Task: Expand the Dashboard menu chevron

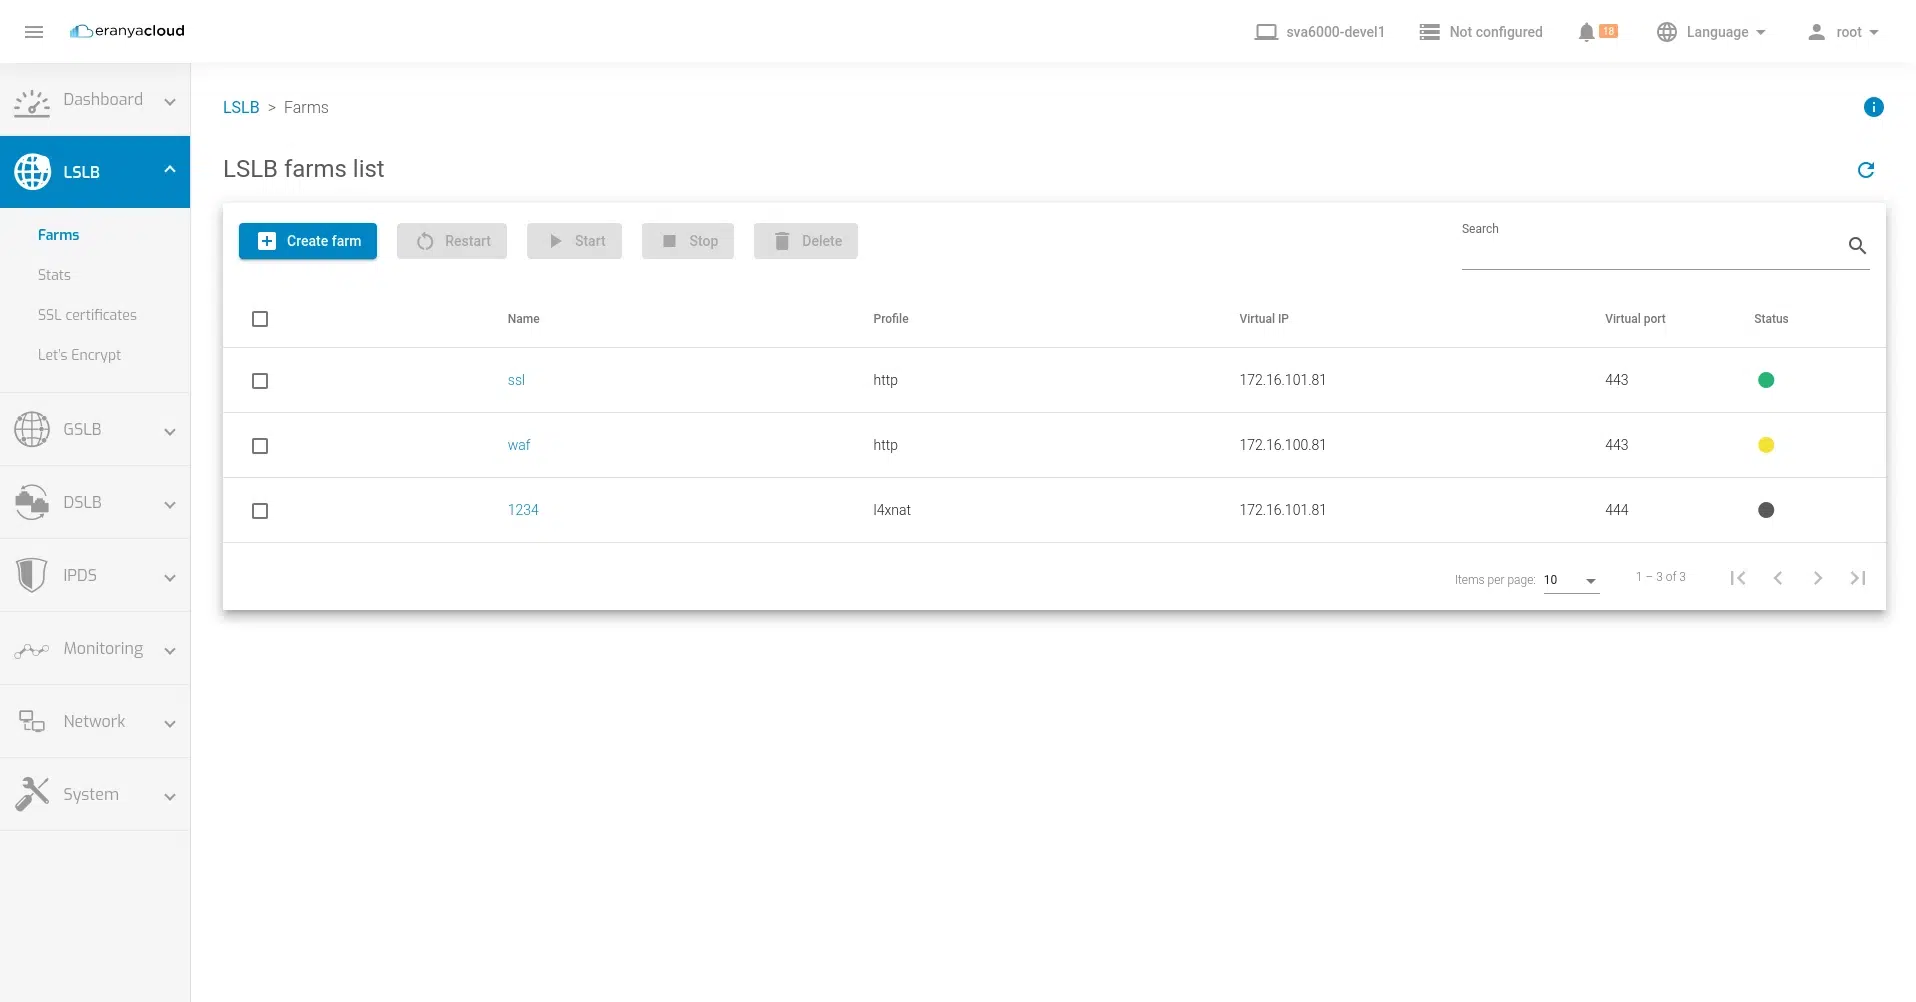Action: (x=170, y=101)
